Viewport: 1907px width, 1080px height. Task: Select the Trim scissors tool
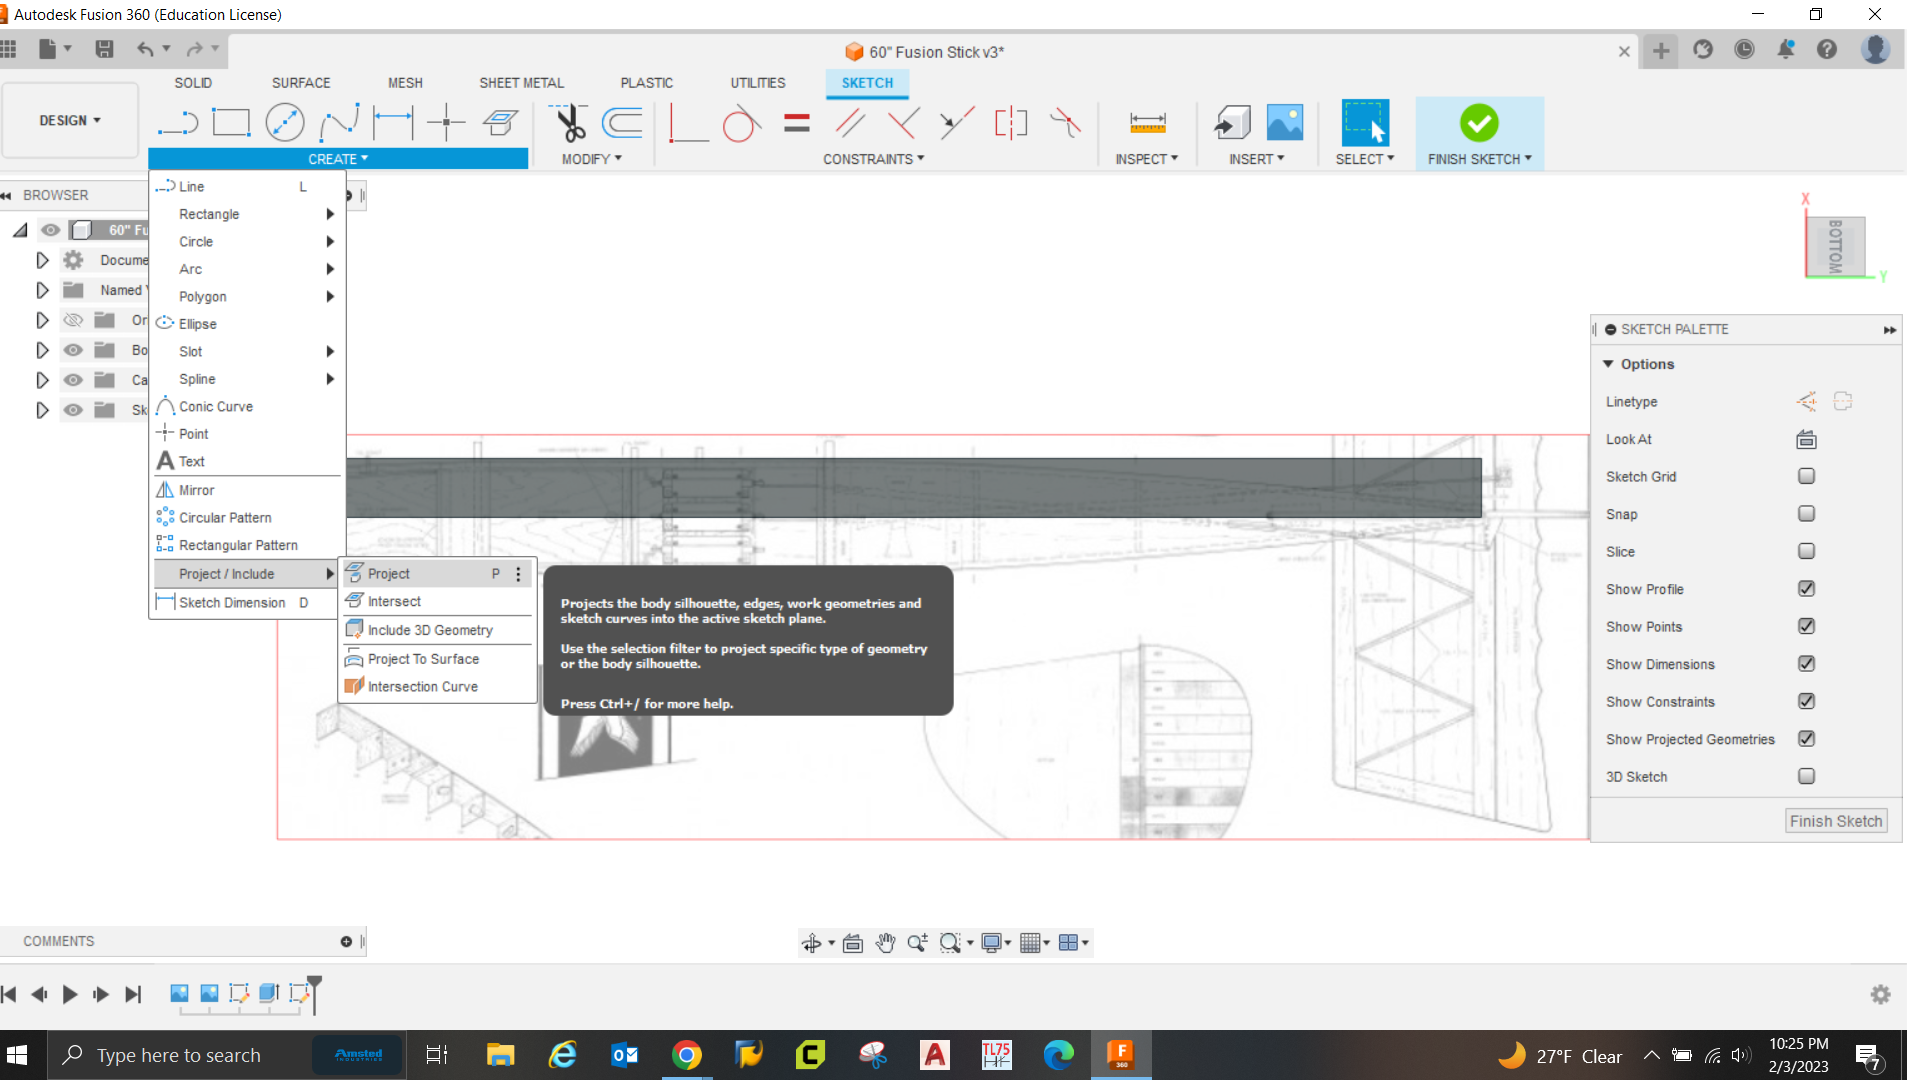click(570, 123)
